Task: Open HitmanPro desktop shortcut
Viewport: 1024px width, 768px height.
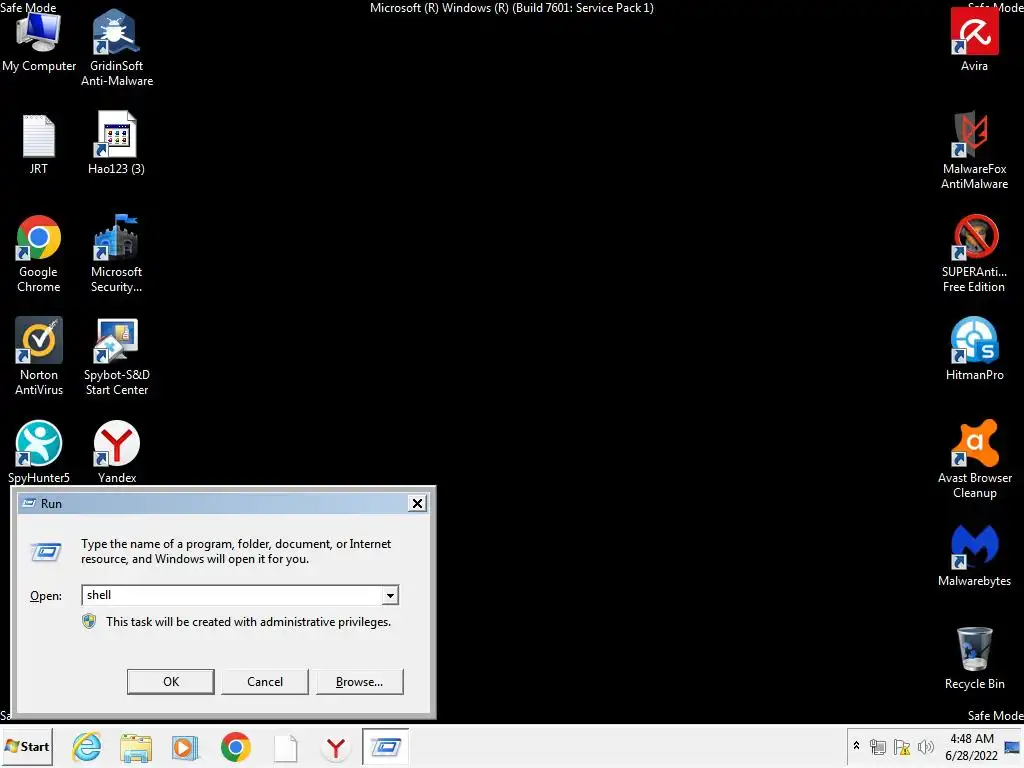Action: [x=974, y=349]
